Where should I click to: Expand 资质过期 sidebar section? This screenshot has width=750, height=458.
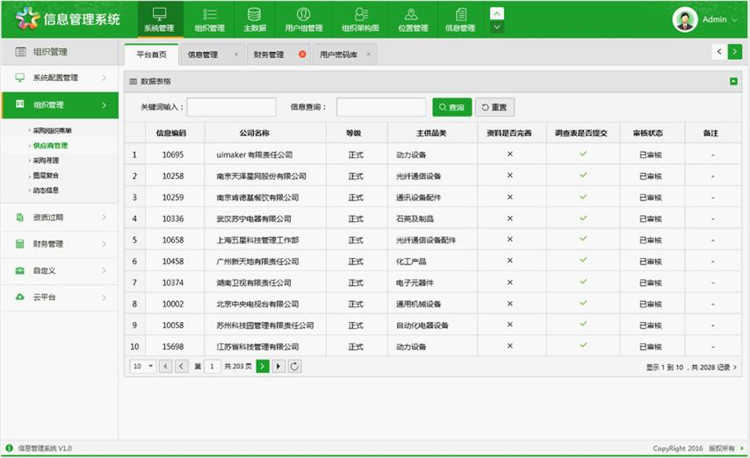coord(60,218)
